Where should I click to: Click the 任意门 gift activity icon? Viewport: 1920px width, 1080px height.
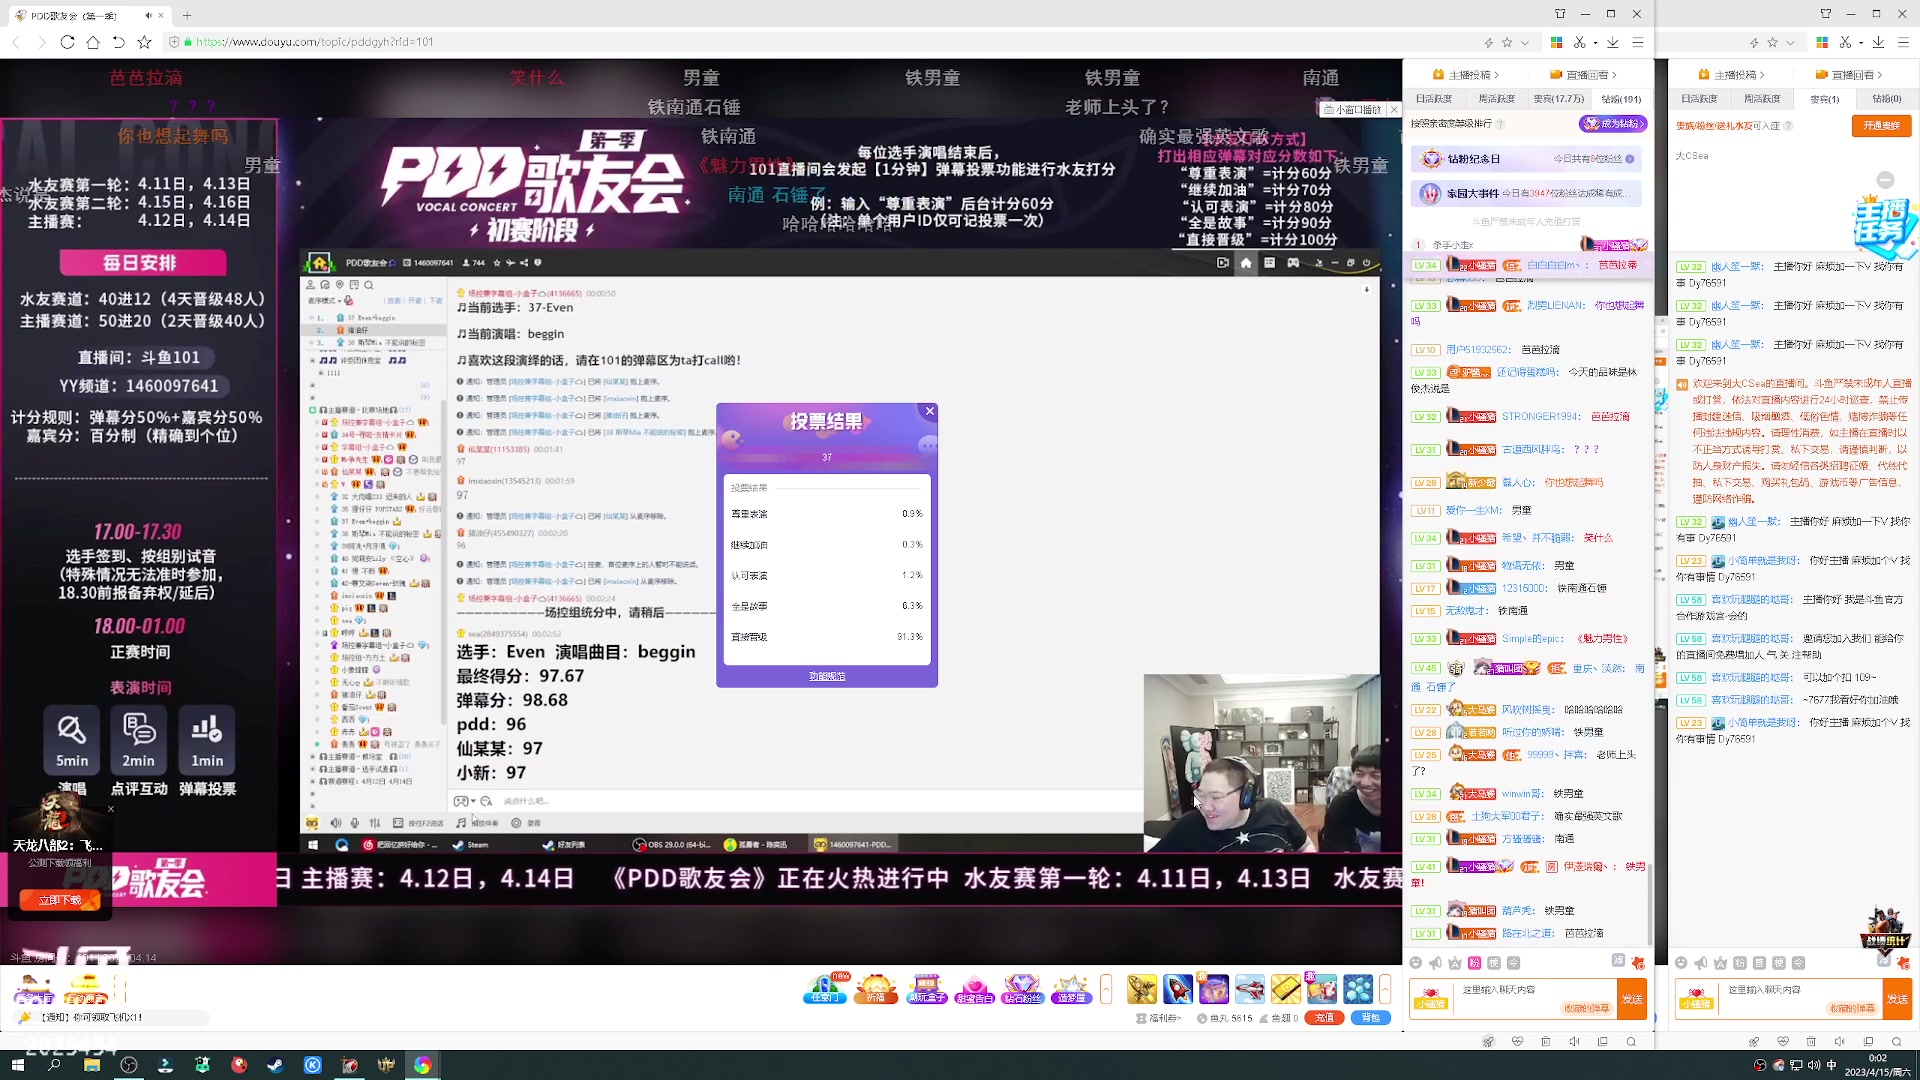click(826, 988)
